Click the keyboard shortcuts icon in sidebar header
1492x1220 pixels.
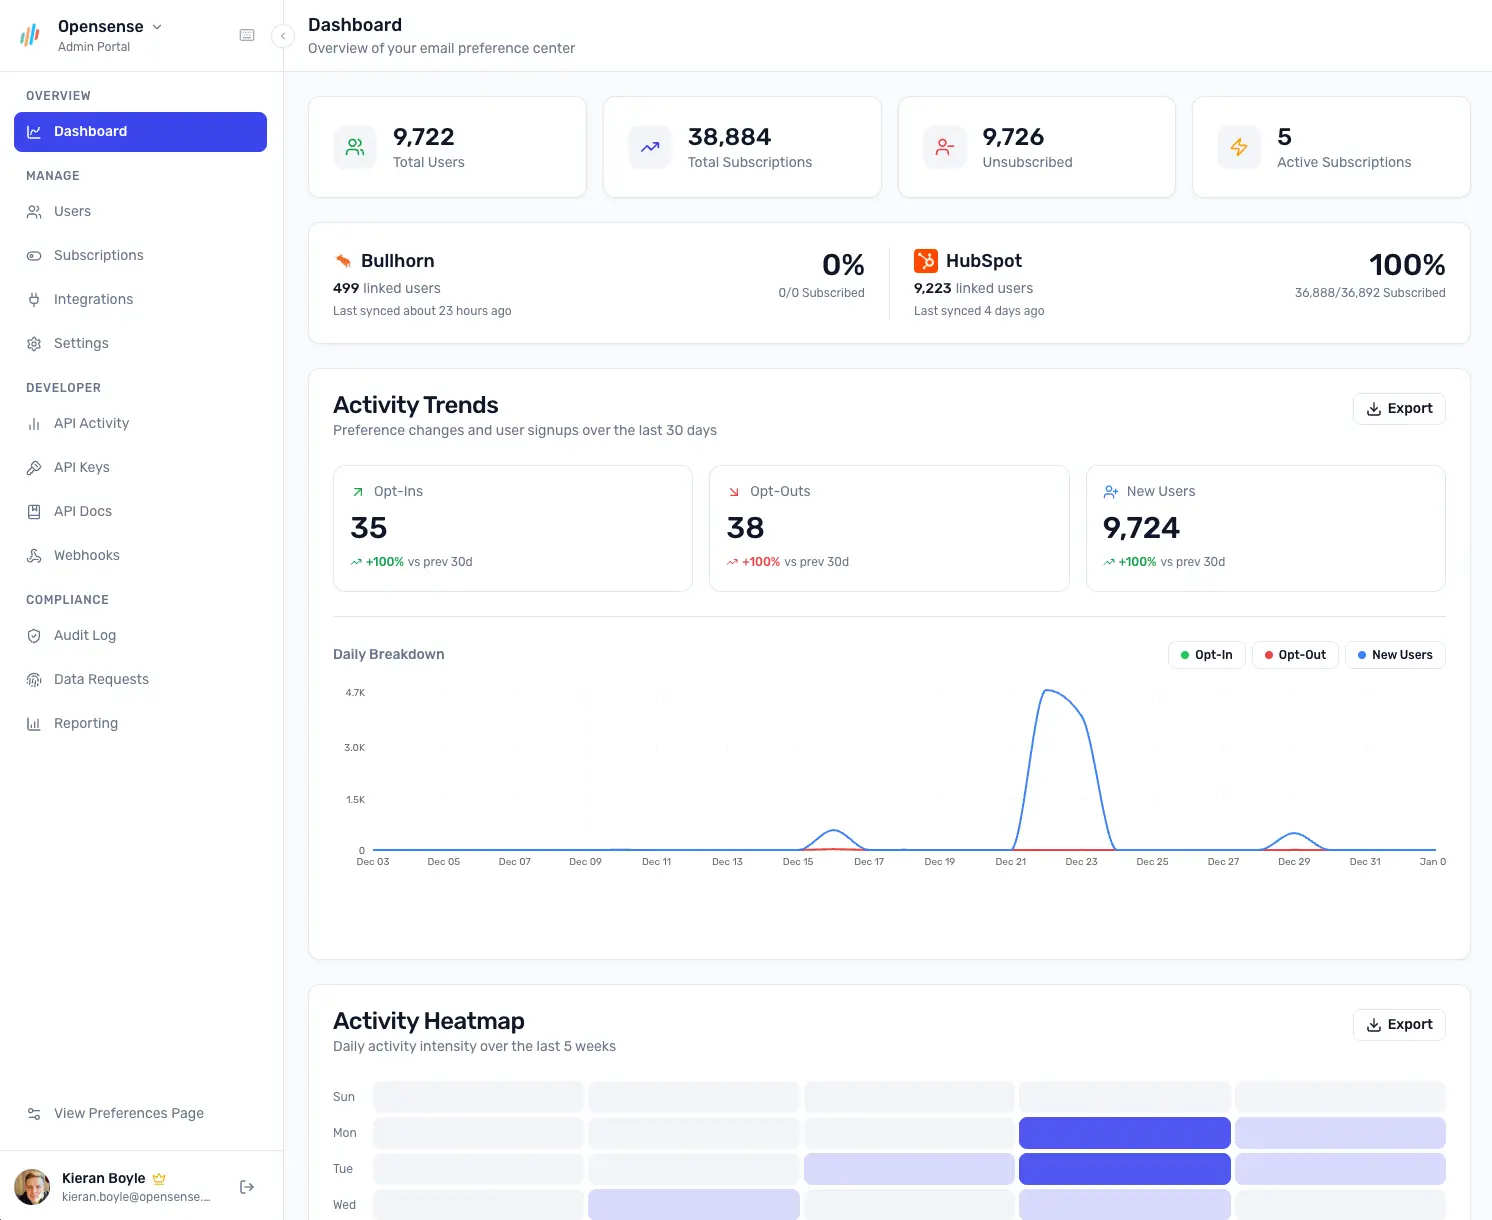click(x=247, y=35)
